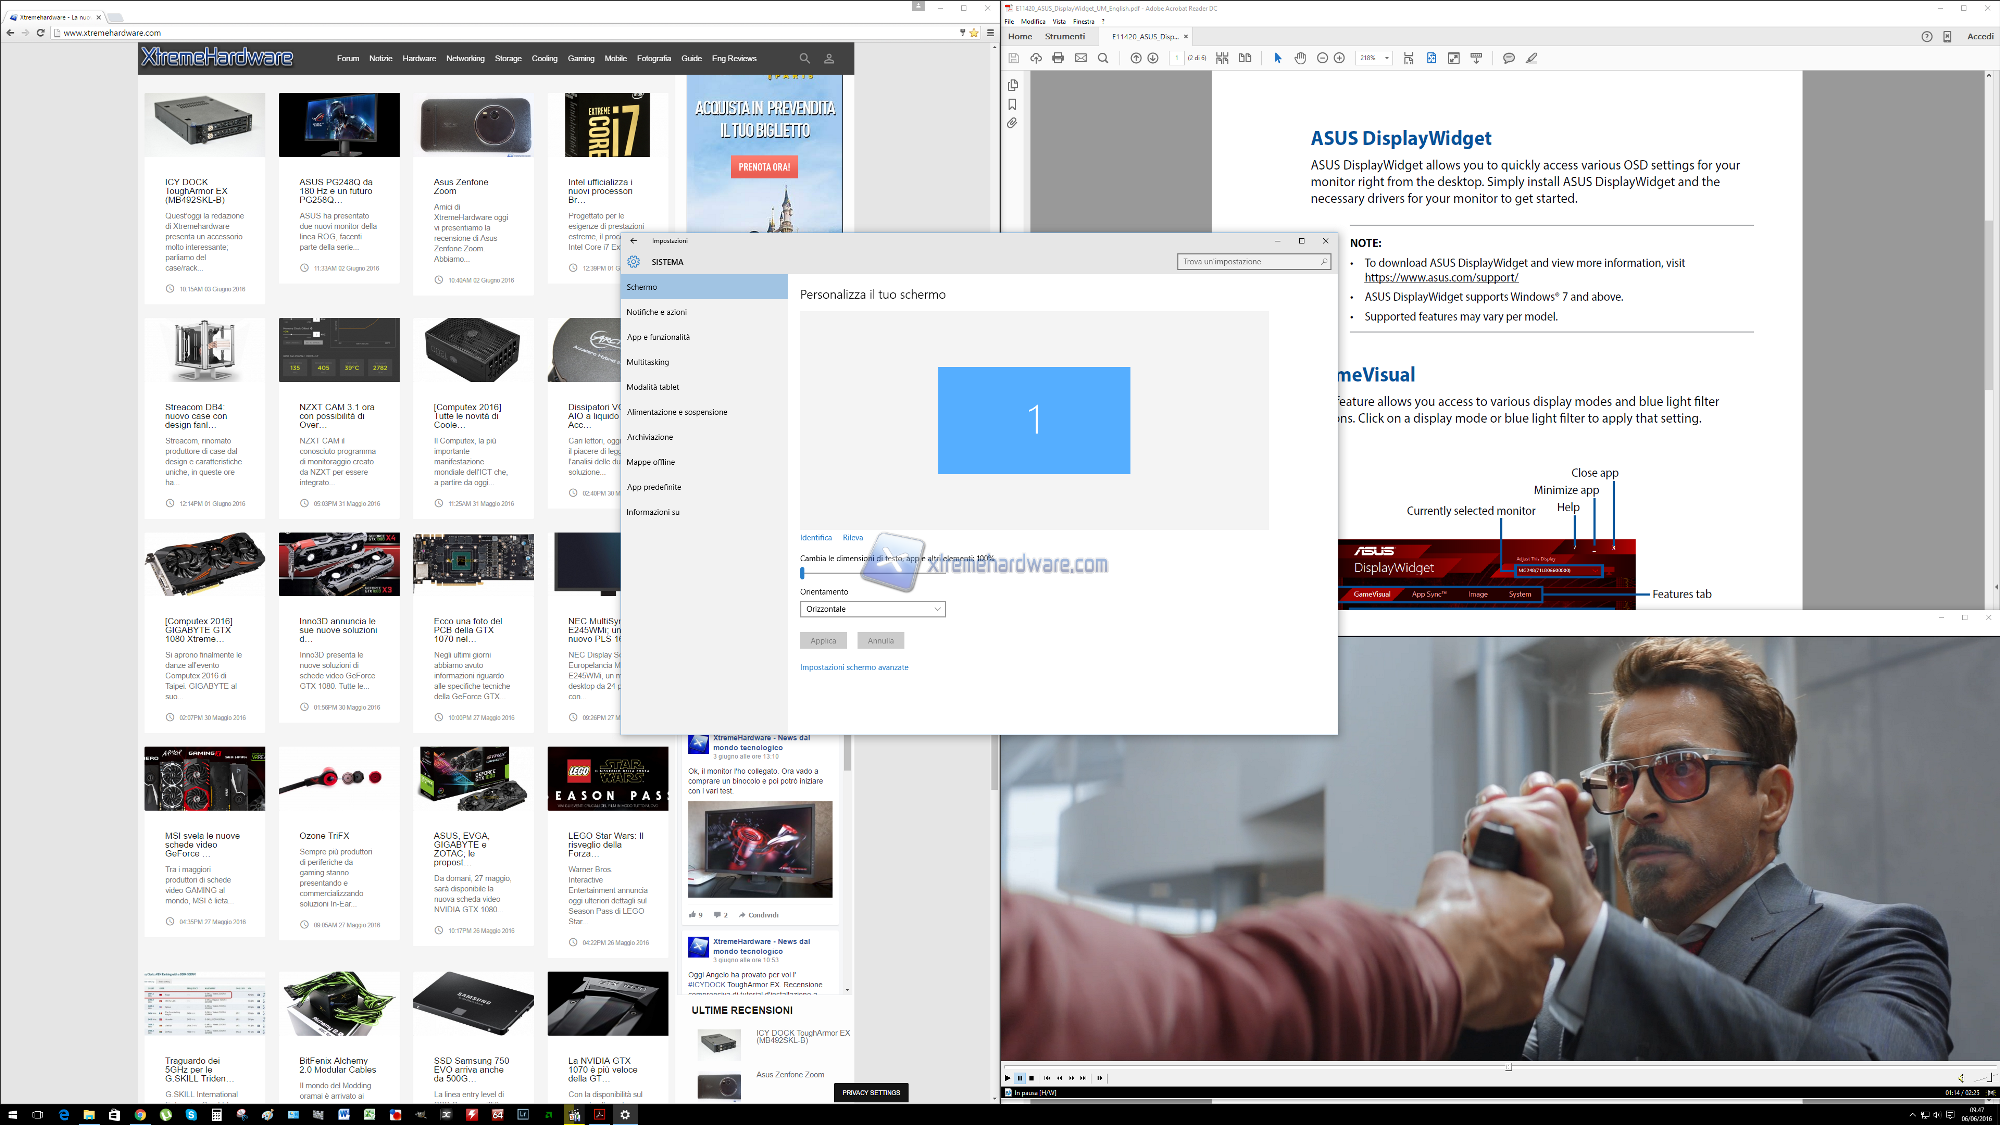Open the zoom percentage dropdown in Reader

point(1386,58)
